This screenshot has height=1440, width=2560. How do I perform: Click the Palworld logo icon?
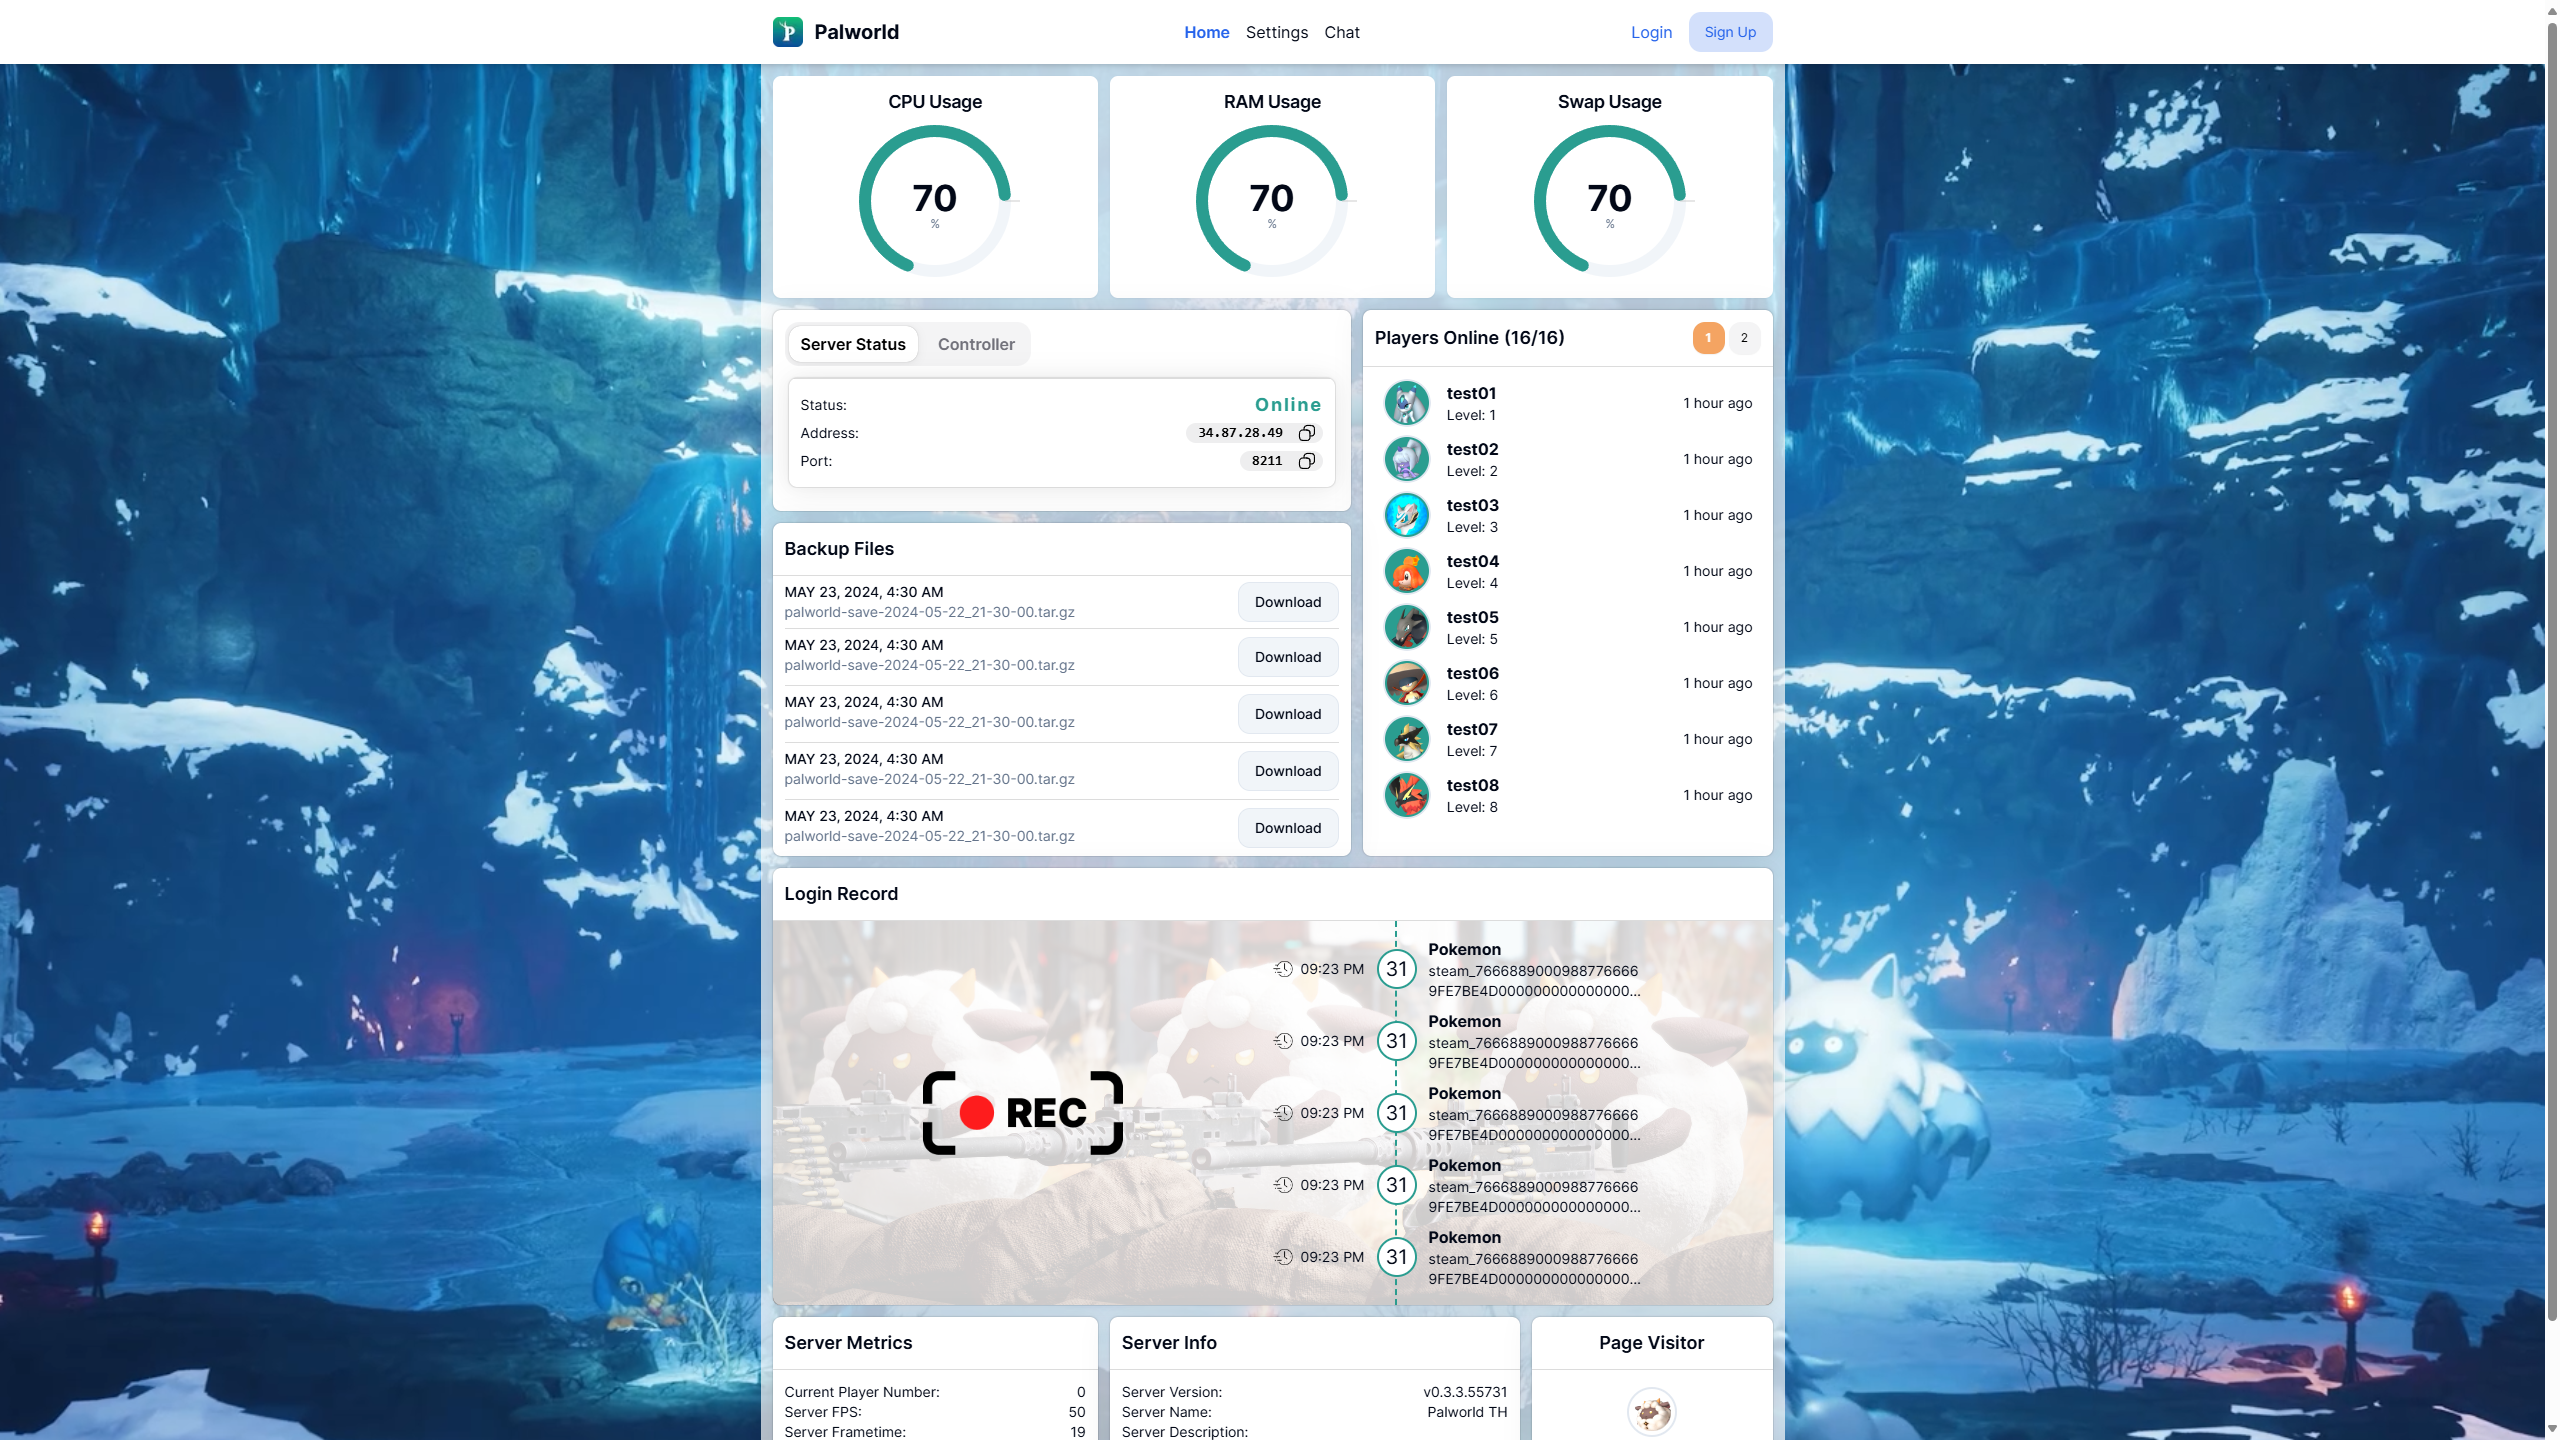[x=787, y=32]
